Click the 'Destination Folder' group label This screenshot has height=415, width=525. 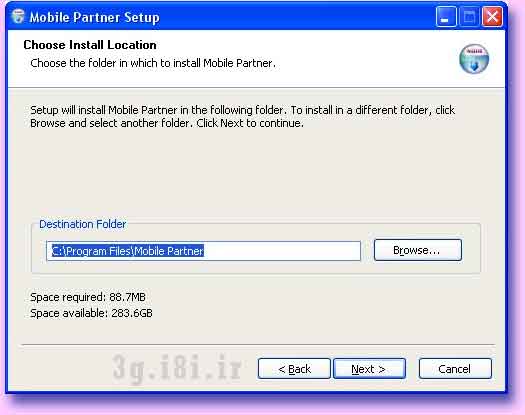pyautogui.click(x=82, y=224)
